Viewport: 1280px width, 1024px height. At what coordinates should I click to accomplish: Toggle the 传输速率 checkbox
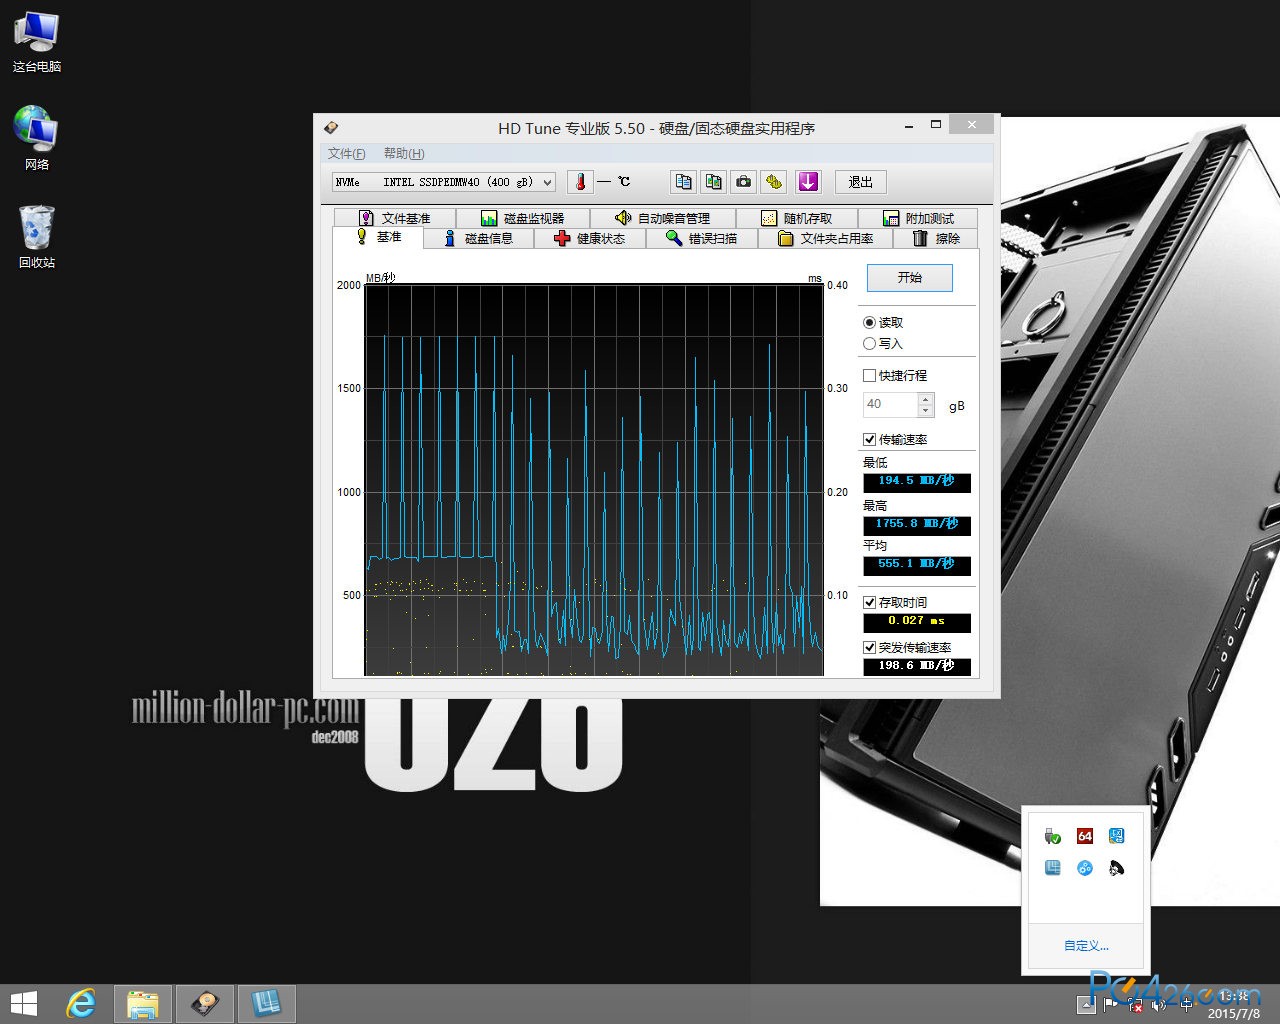[869, 439]
